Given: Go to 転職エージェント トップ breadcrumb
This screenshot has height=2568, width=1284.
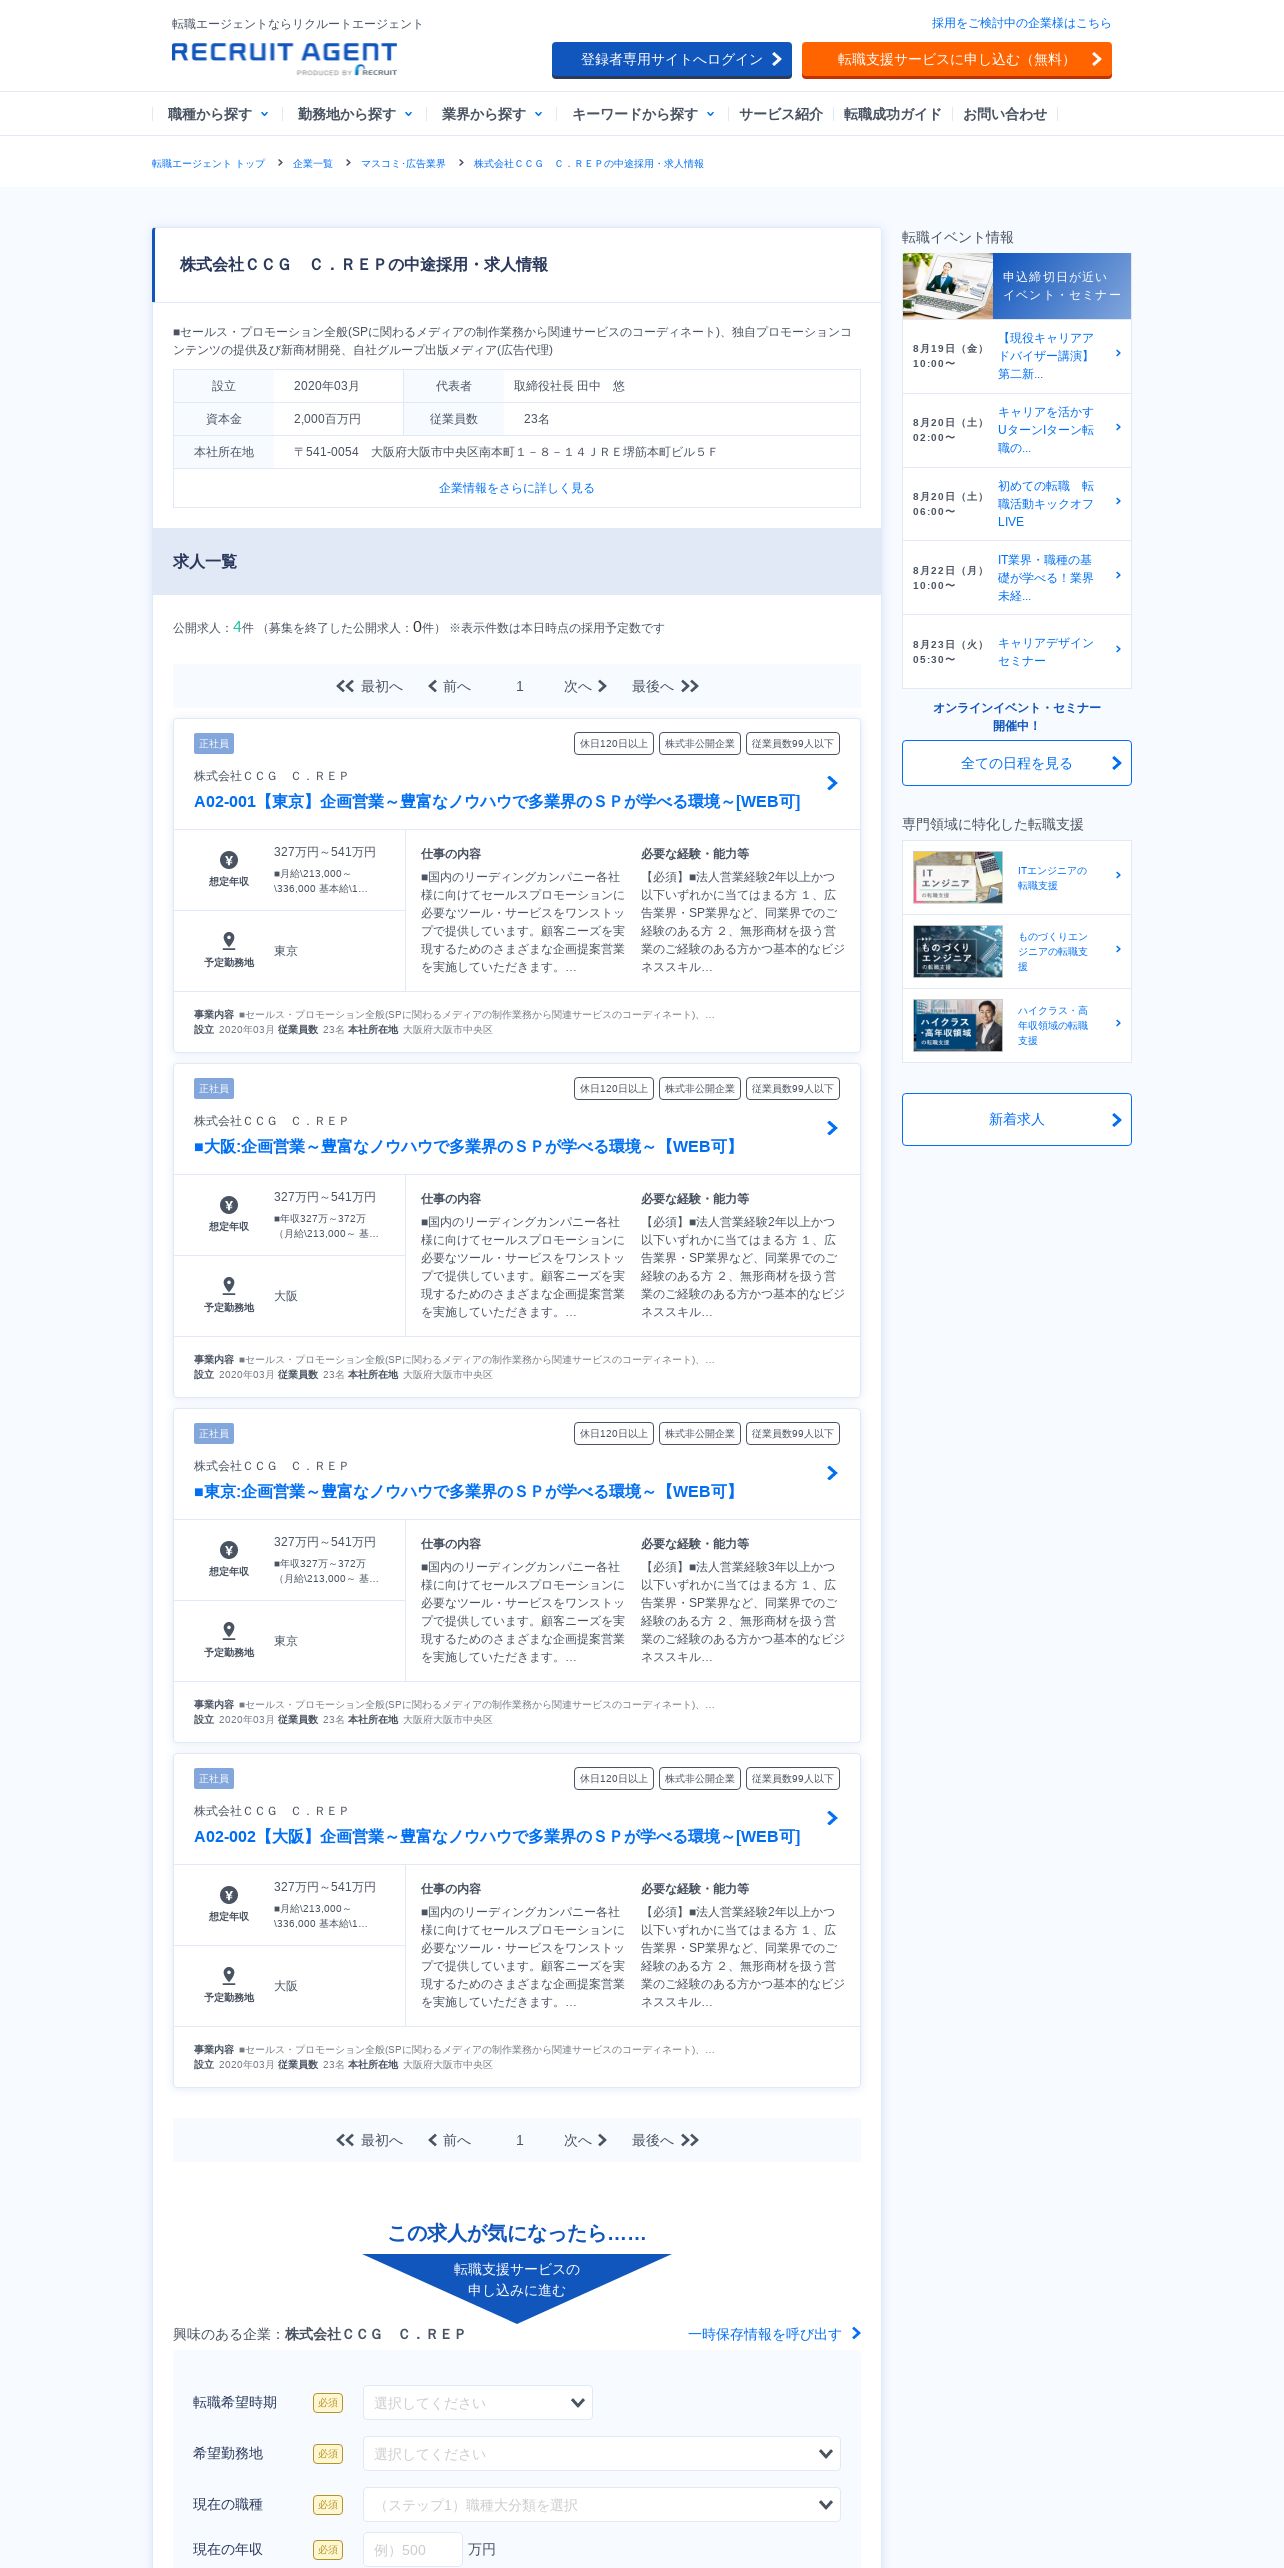Looking at the screenshot, I should (208, 163).
